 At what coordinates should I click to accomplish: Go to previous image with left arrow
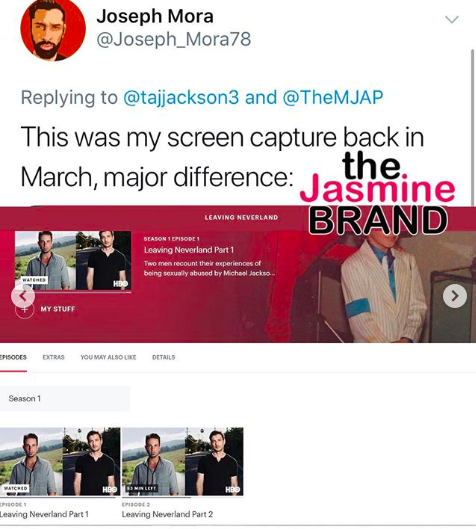[x=23, y=296]
